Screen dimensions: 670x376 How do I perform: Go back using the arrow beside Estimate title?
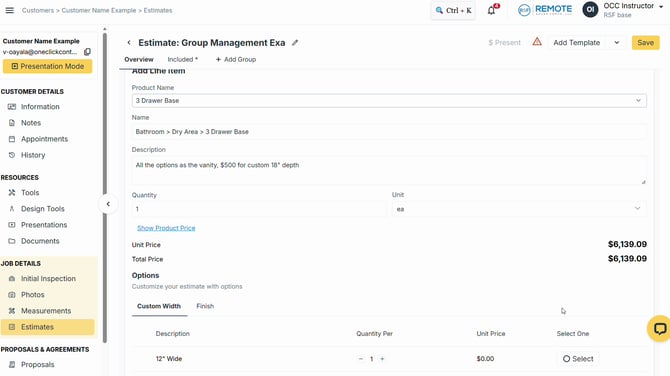coord(129,43)
